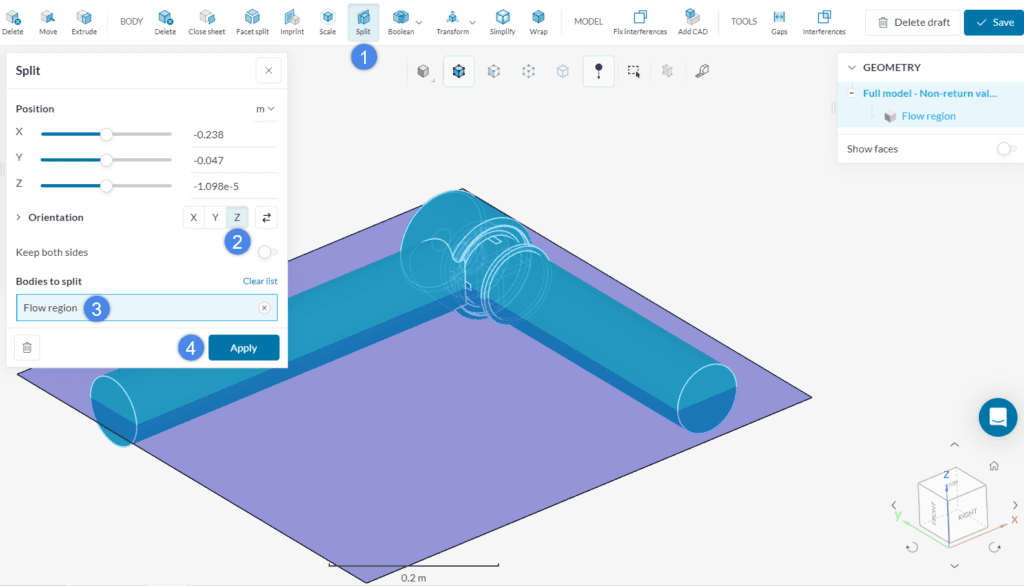Run the Fix interferences tool
The height and width of the screenshot is (586, 1024).
tap(640, 20)
